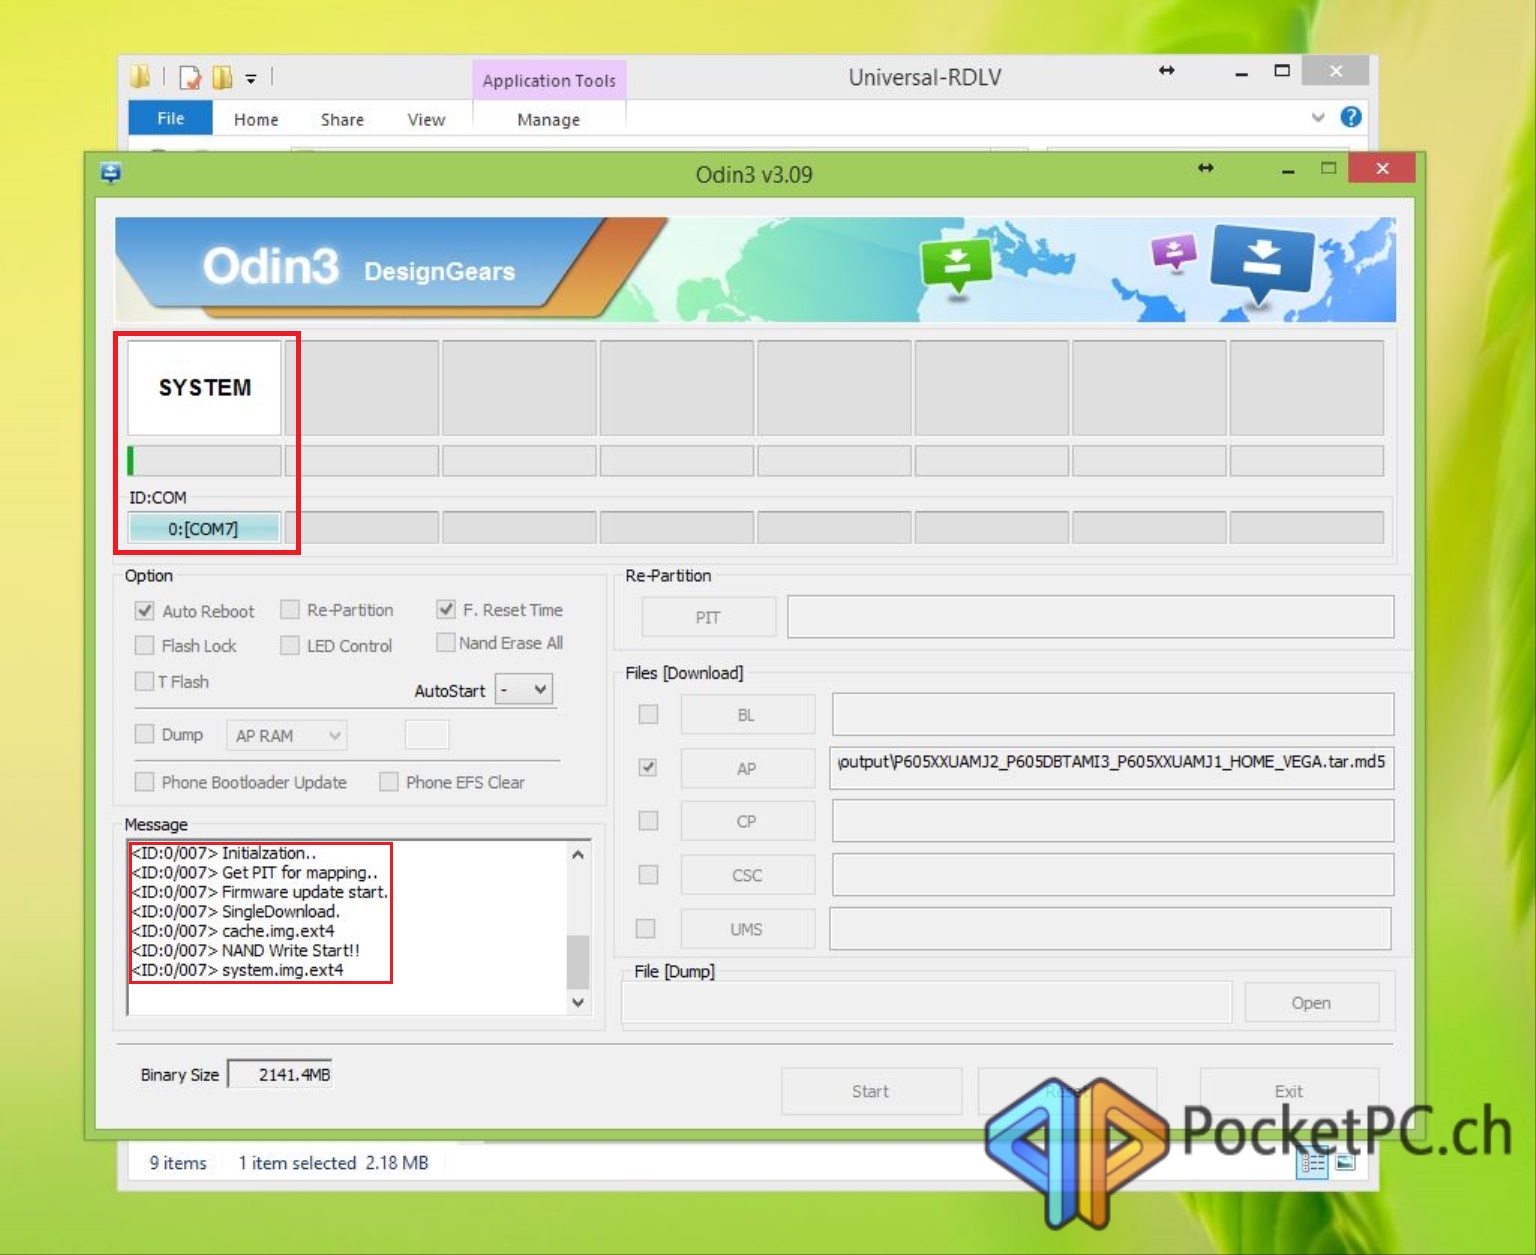Click the dump size input box beside AP RAM
1536x1255 pixels.
click(x=427, y=735)
